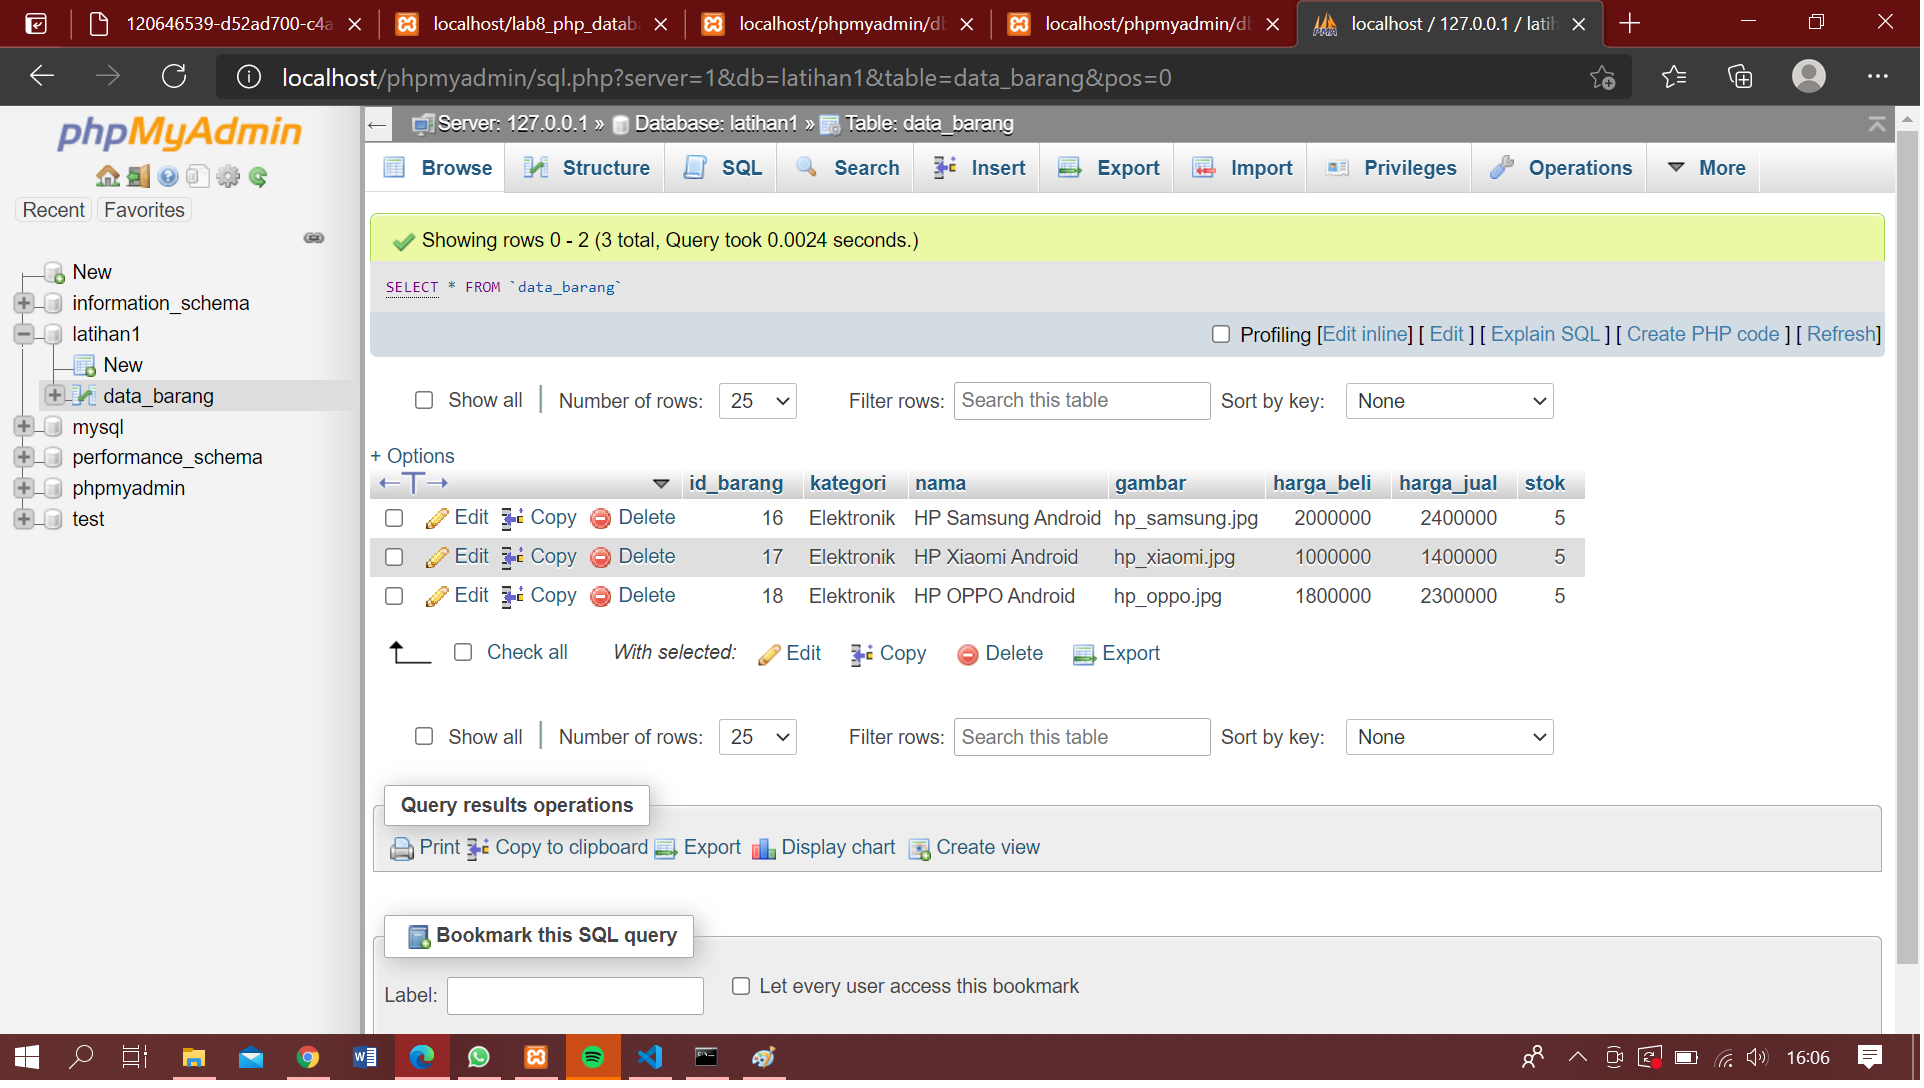This screenshot has width=1924, height=1088.
Task: Click the Print icon in query results operations
Action: coord(403,848)
